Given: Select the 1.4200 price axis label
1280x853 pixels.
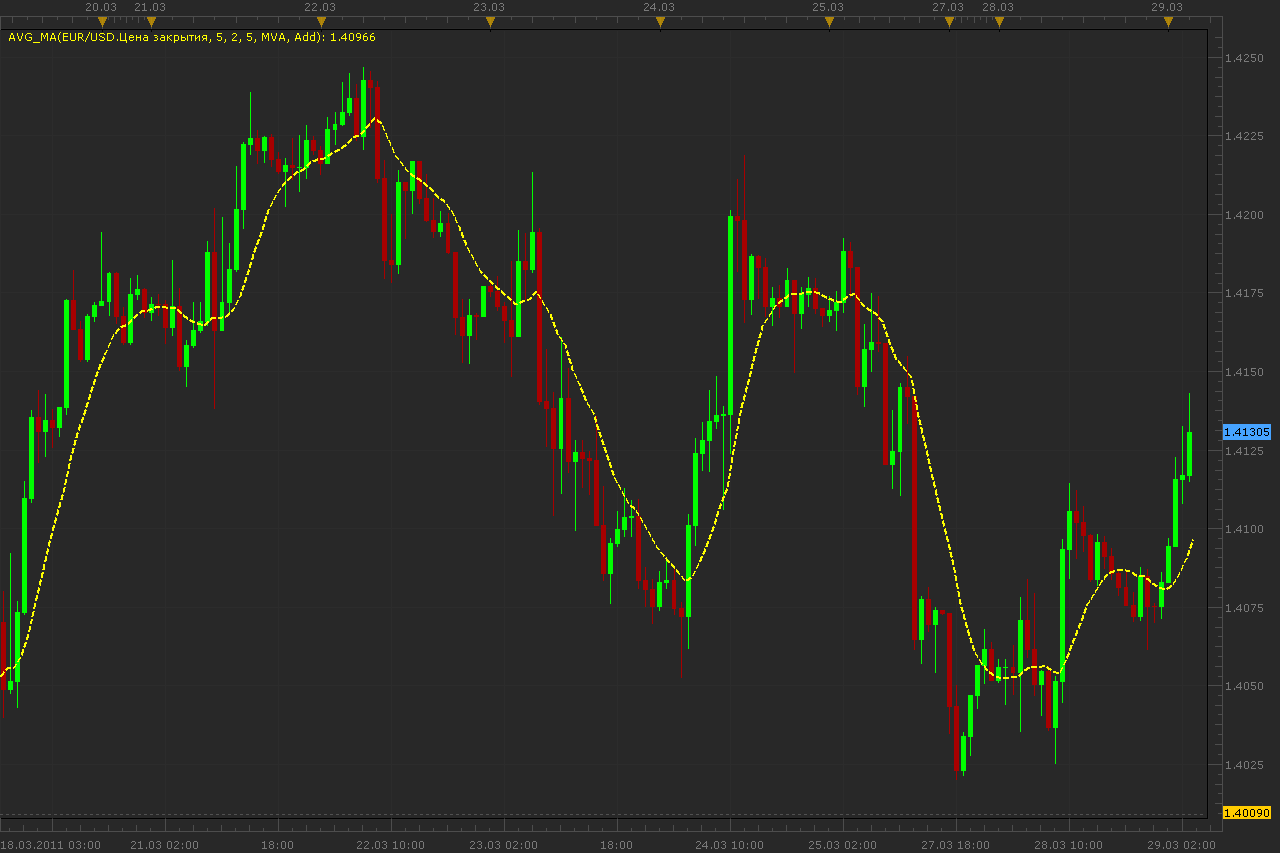Looking at the screenshot, I should [x=1244, y=215].
